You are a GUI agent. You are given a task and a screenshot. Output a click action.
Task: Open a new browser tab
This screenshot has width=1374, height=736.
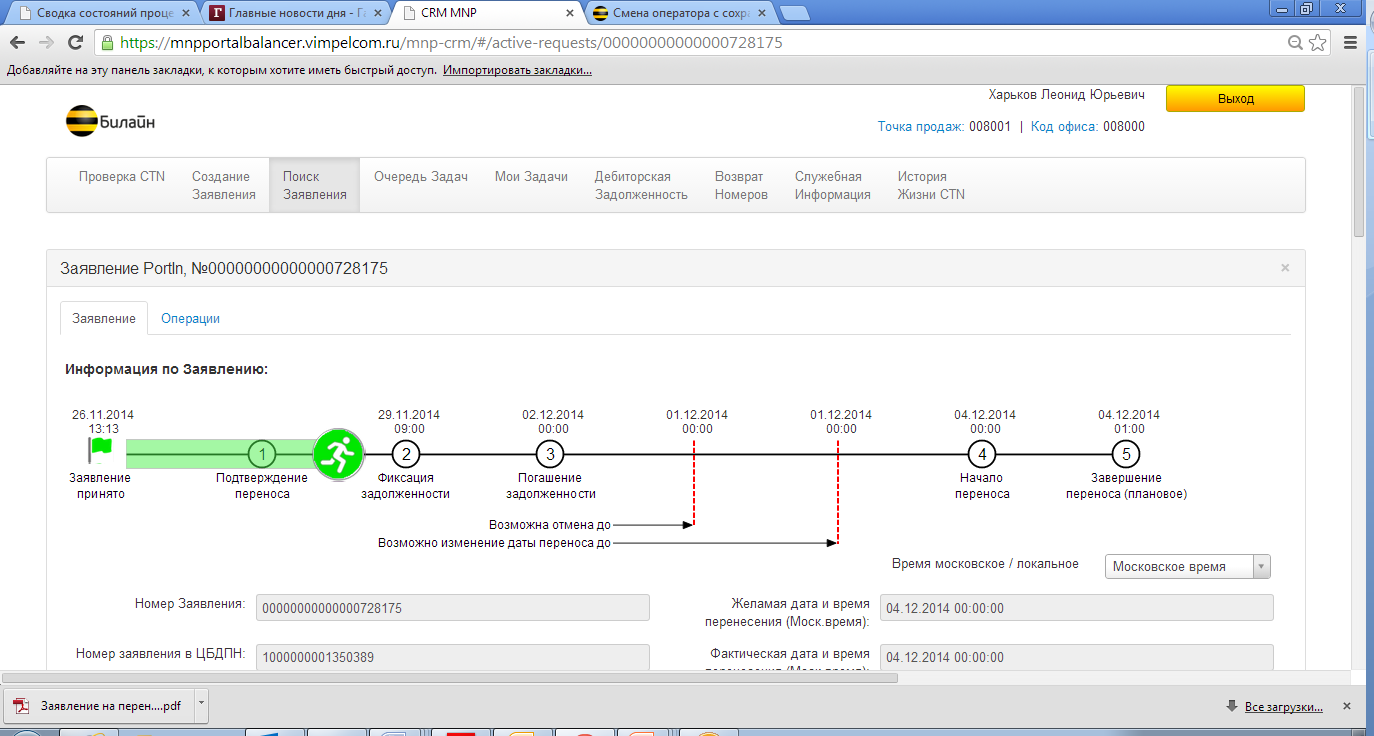pos(794,13)
